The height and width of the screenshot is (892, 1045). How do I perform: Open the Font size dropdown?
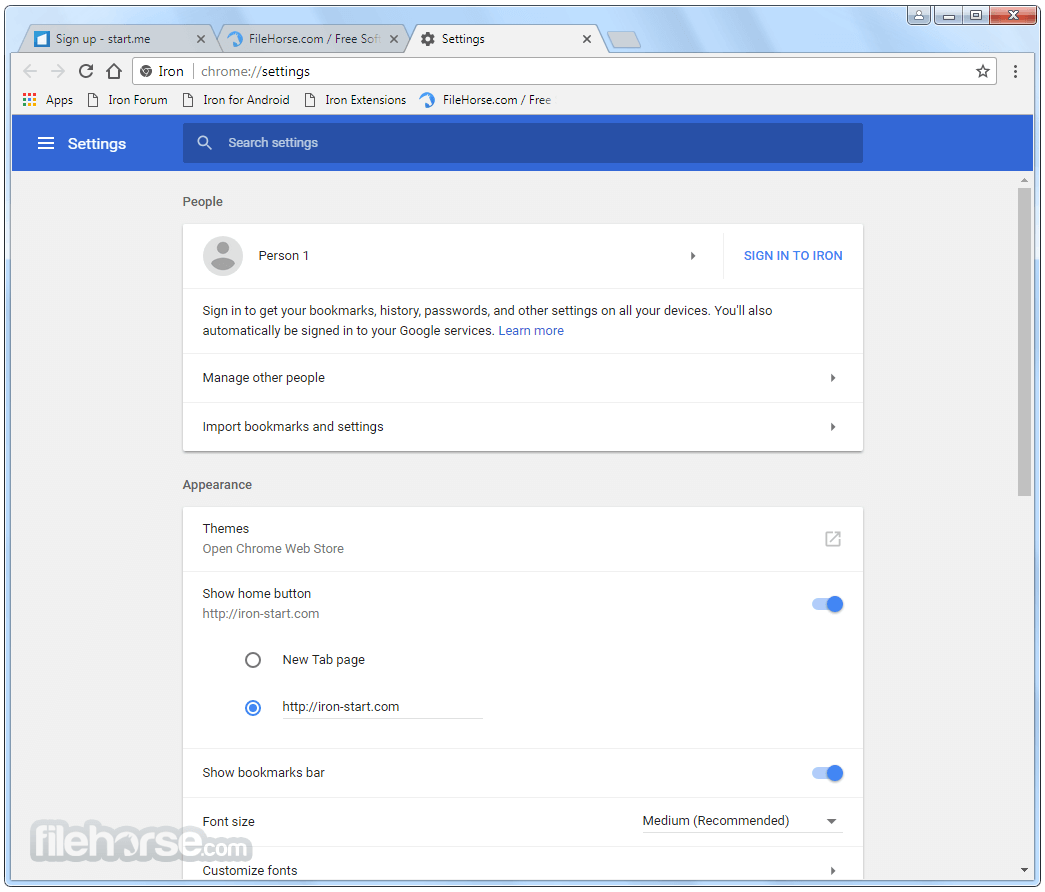coord(742,821)
